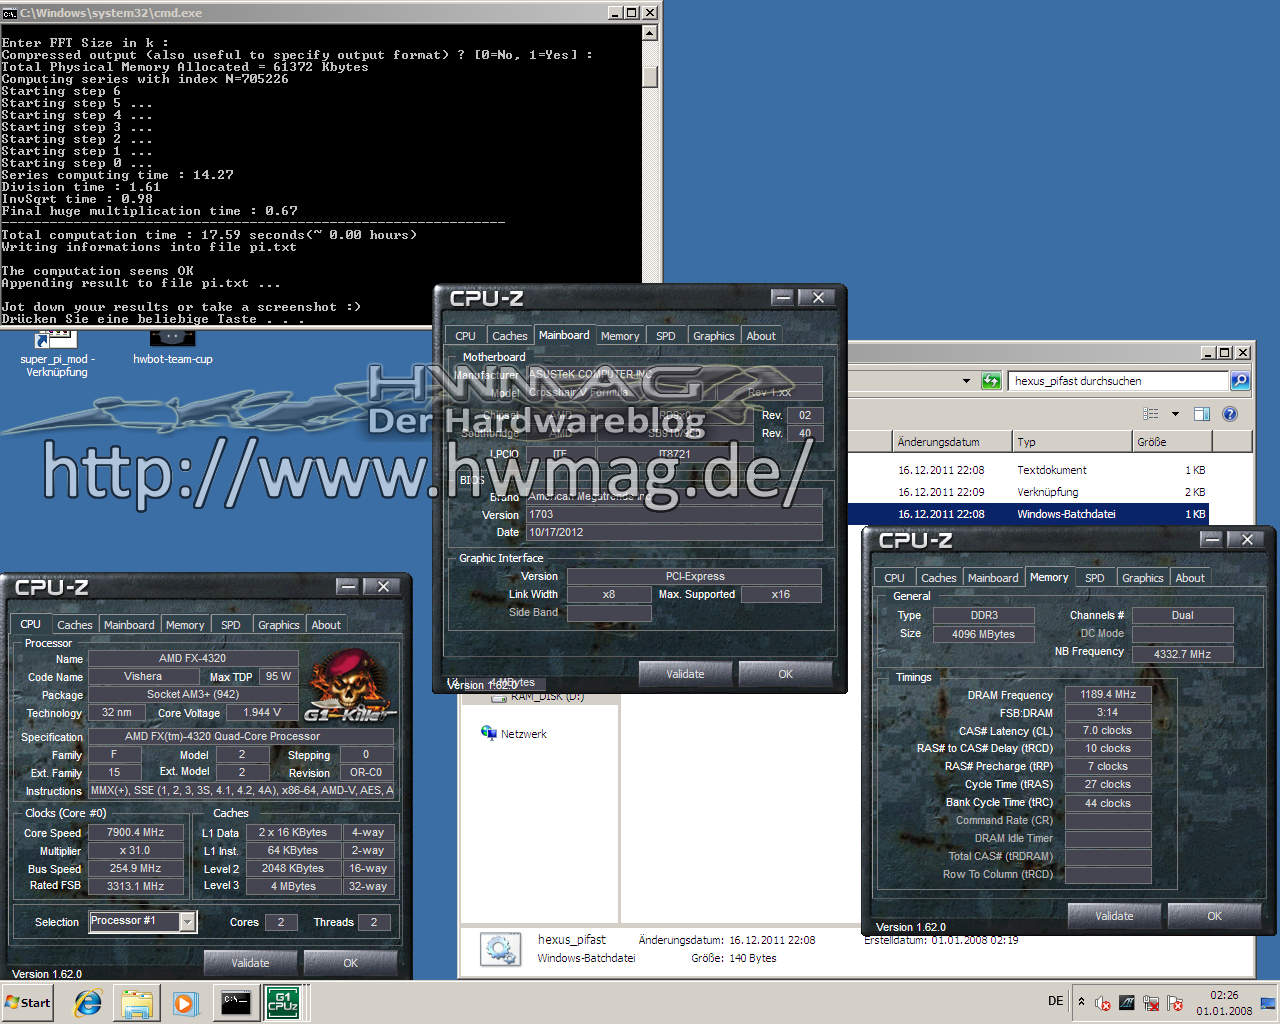Viewport: 1280px width, 1024px height.
Task: Click the Explorer search magnifier icon
Action: (1240, 381)
